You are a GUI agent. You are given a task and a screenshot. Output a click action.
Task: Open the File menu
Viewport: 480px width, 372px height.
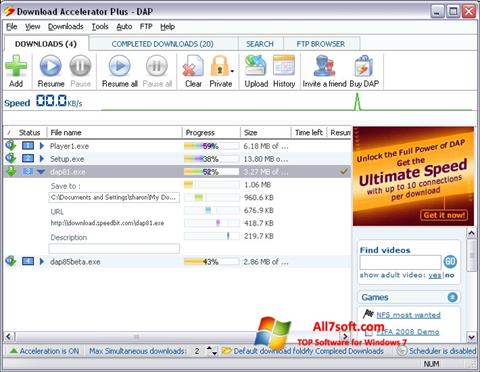coord(12,27)
